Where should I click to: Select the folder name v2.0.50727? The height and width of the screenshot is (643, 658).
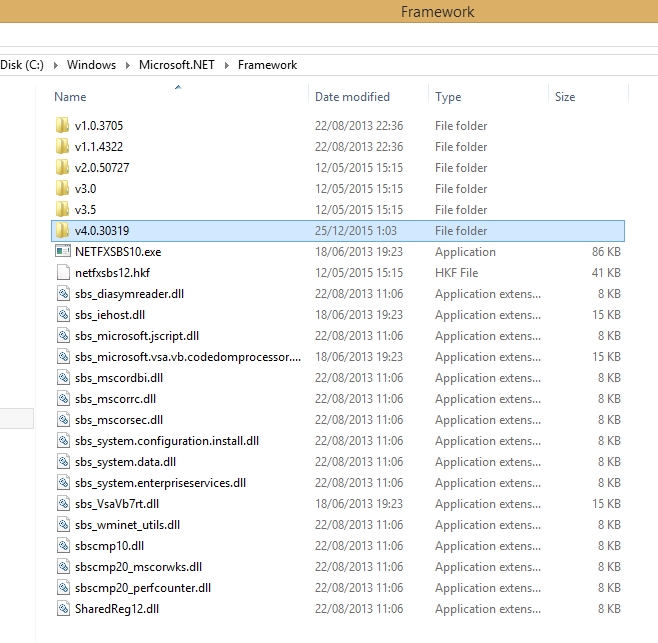(102, 168)
